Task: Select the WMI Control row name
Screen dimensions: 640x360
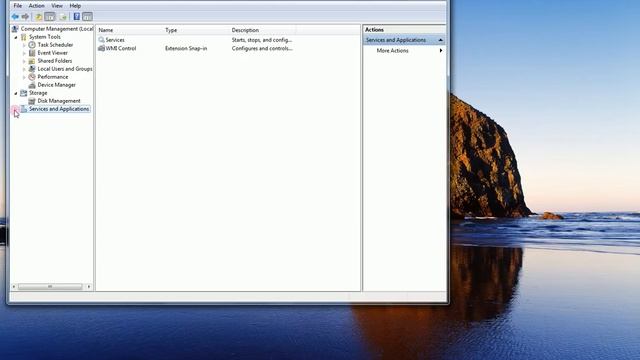Action: [121, 48]
